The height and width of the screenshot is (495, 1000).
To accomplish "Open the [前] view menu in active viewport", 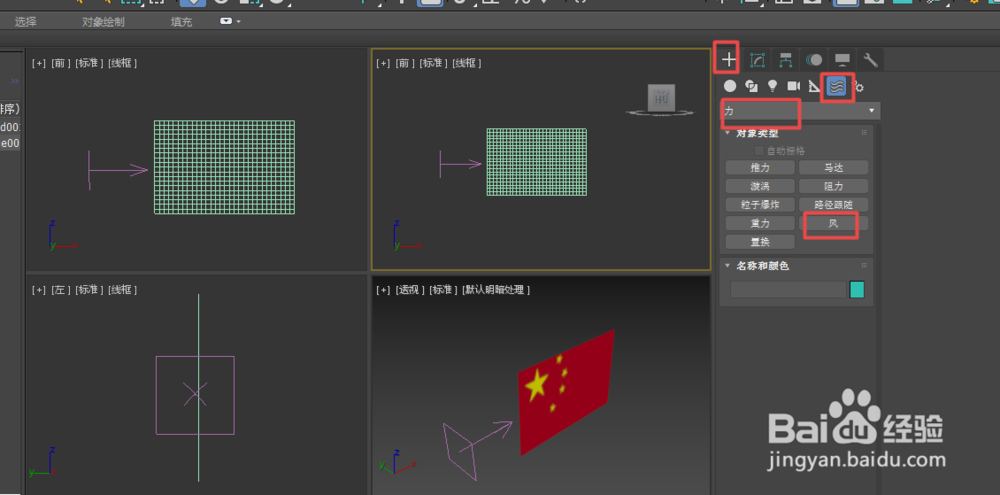I will (406, 63).
